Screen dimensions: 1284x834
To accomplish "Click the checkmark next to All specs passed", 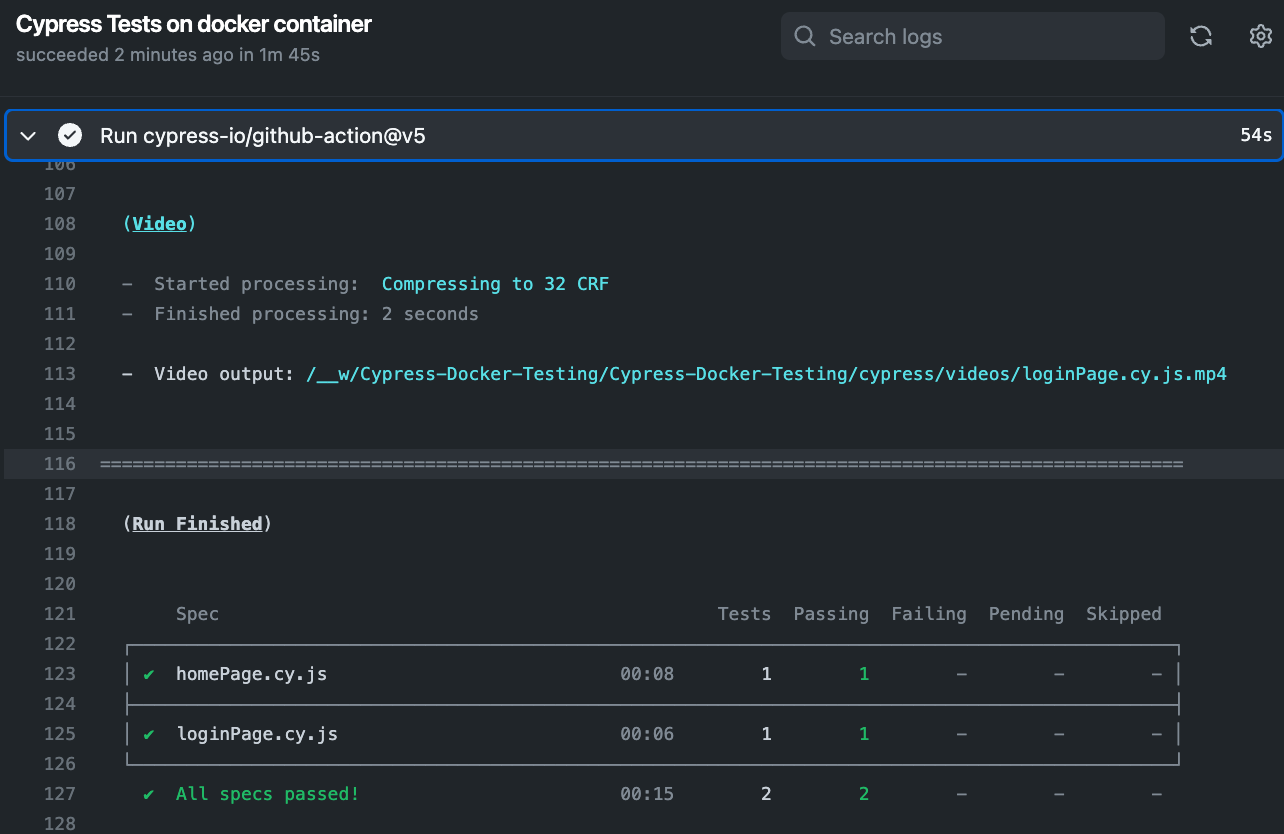I will point(148,793).
